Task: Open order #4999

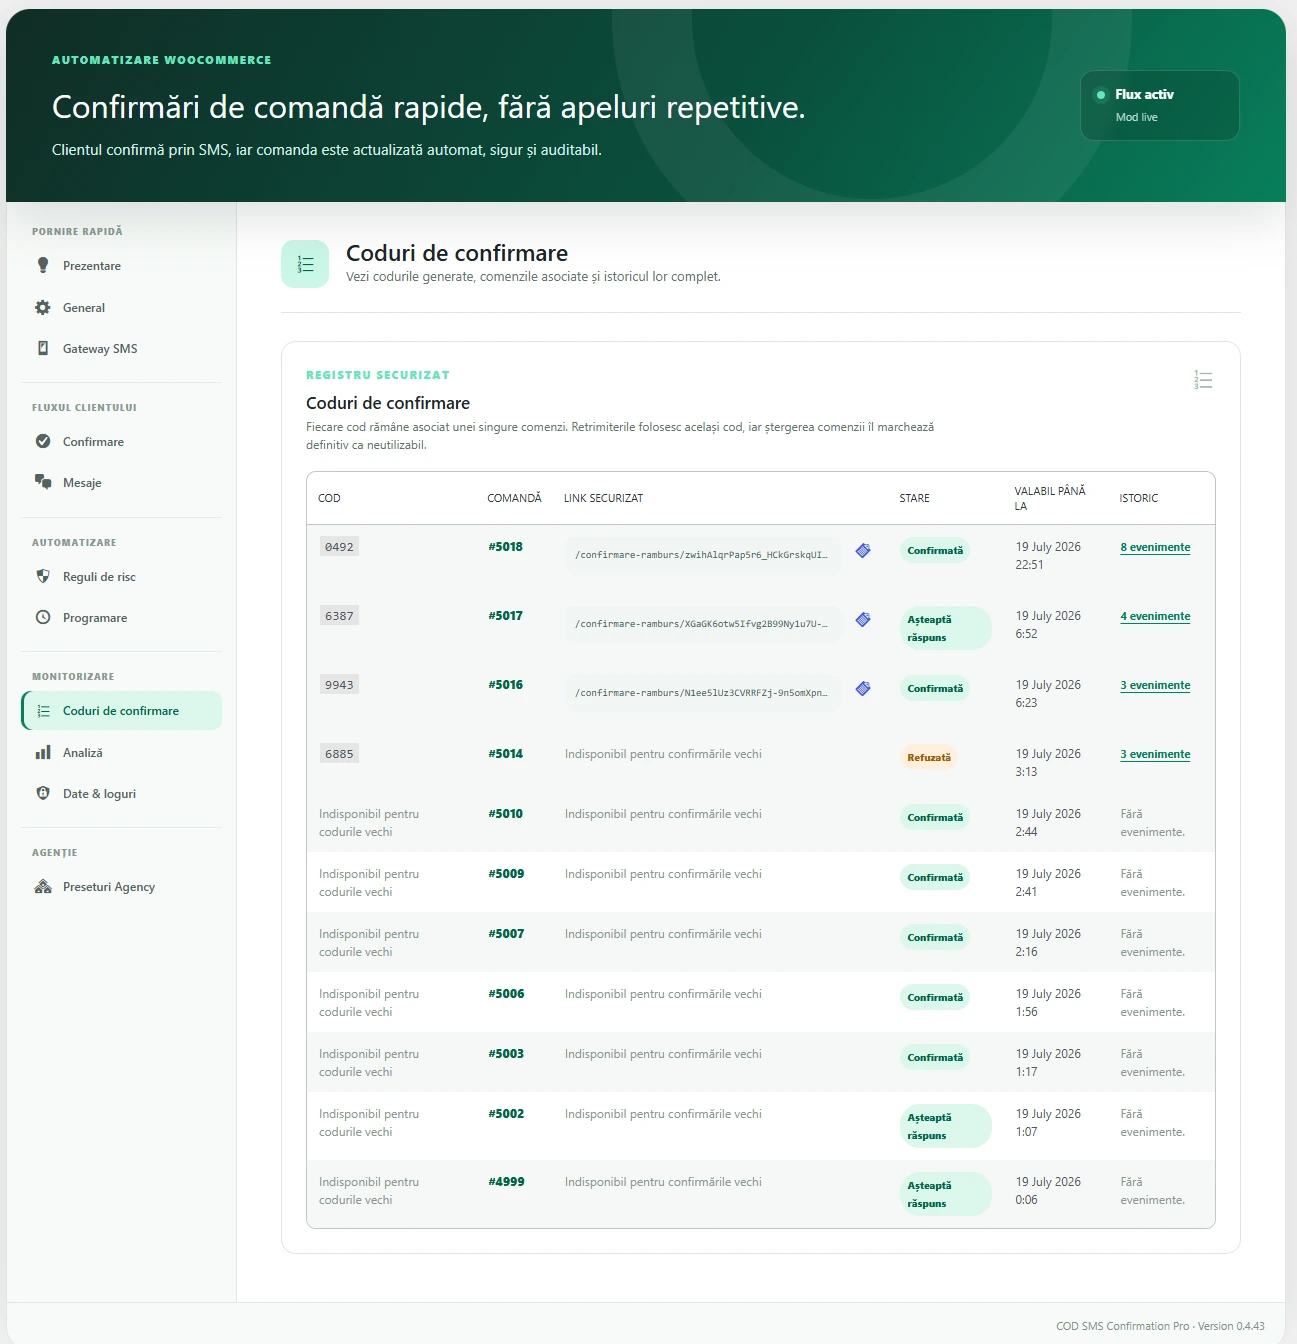Action: point(506,1182)
